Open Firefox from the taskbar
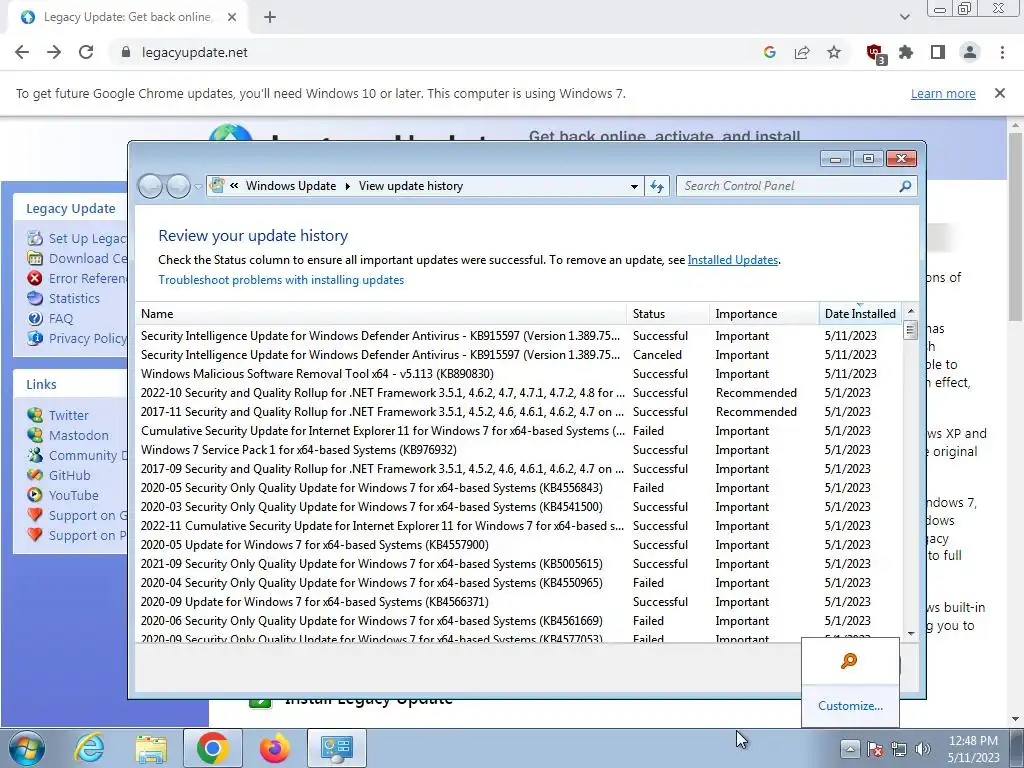 274,748
